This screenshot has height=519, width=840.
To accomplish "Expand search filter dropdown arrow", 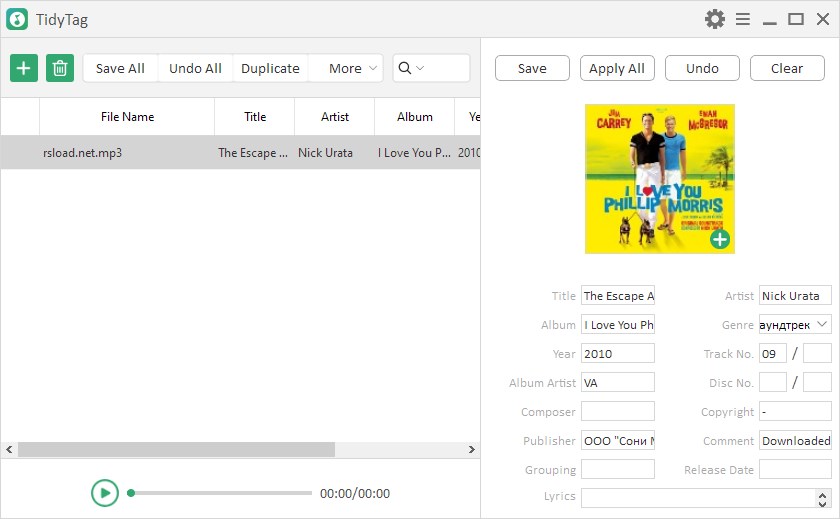I will (420, 68).
